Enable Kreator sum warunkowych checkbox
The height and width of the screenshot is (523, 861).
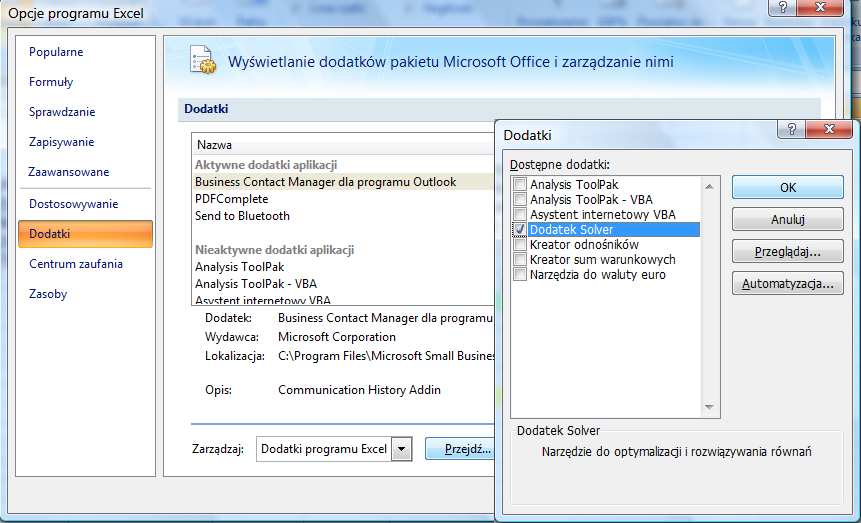click(519, 259)
